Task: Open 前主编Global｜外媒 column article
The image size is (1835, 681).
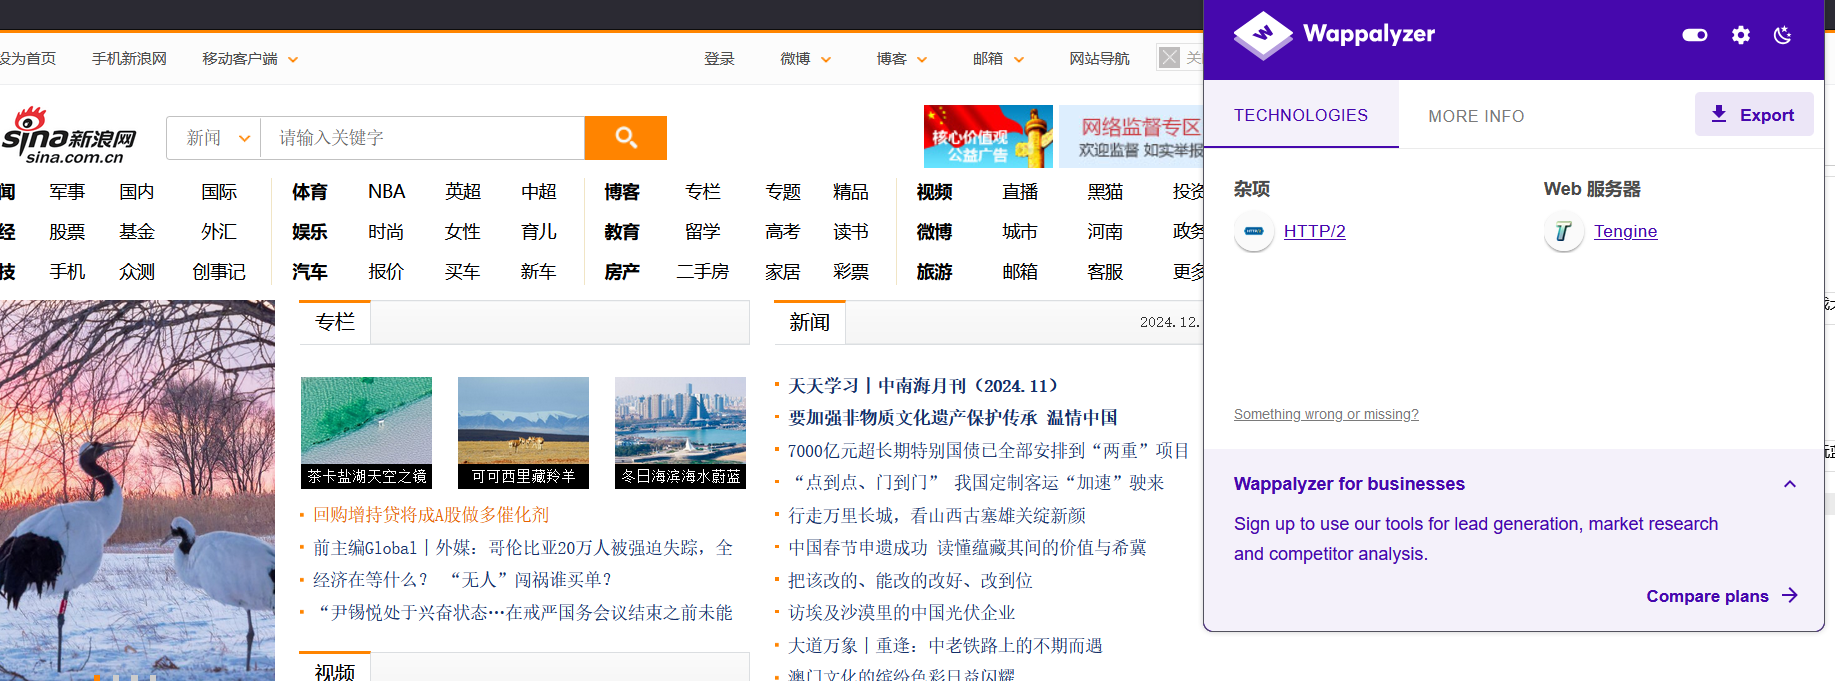Action: pyautogui.click(x=523, y=548)
